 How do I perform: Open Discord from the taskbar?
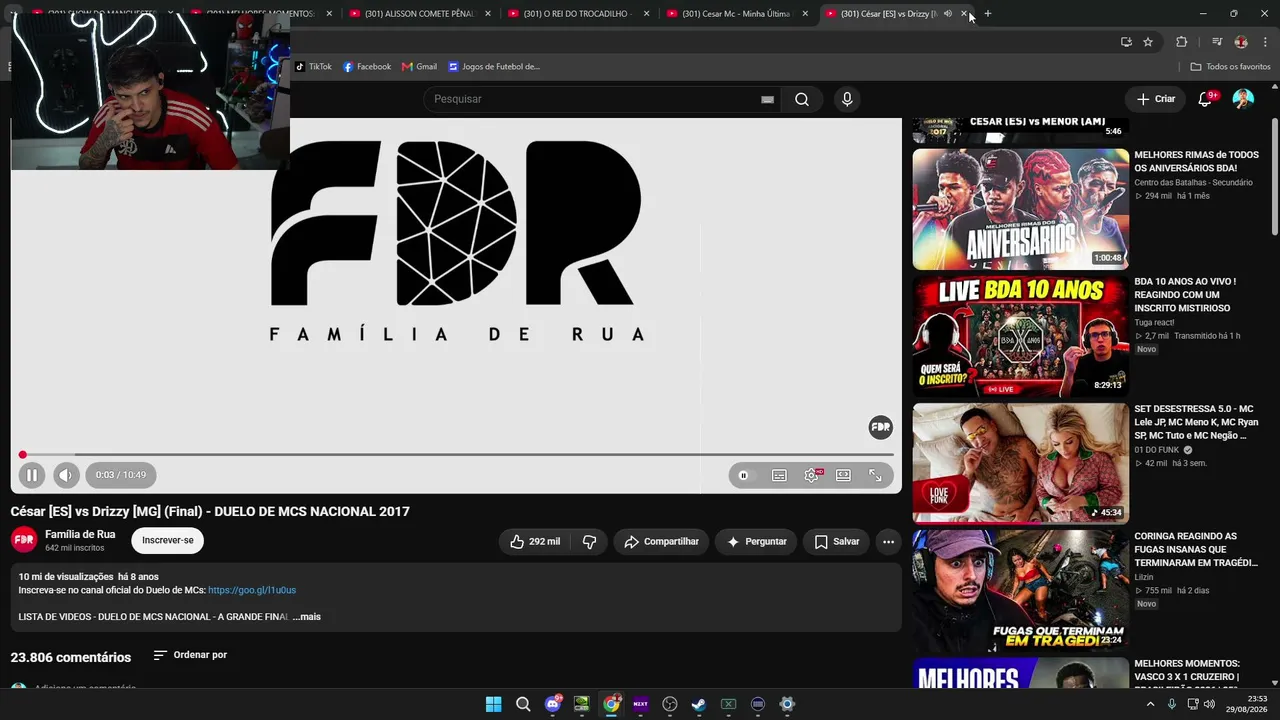[x=553, y=704]
